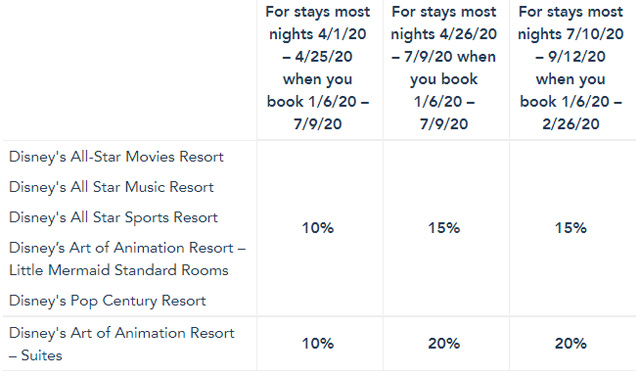The height and width of the screenshot is (376, 640).
Task: Click 'Little Mermaid Standard Rooms' line
Action: (119, 270)
